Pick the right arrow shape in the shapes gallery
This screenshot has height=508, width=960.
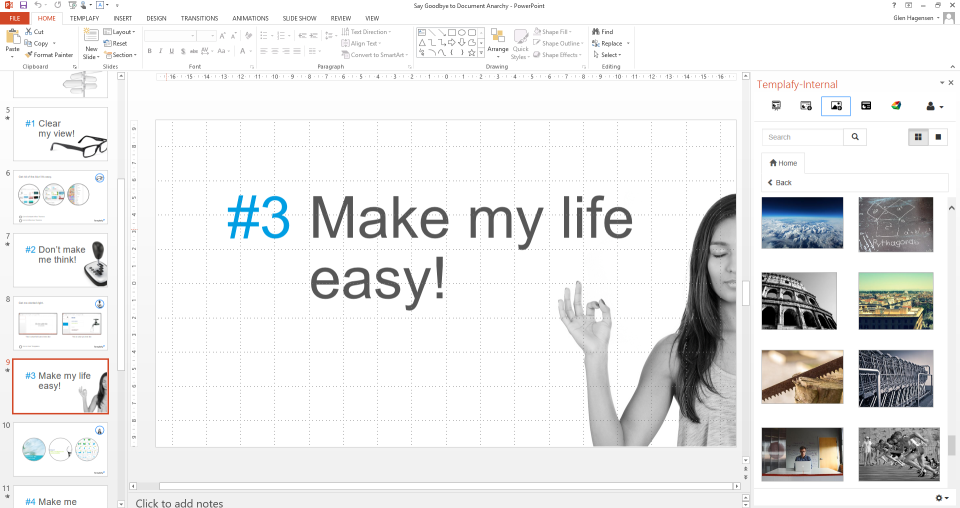point(451,42)
